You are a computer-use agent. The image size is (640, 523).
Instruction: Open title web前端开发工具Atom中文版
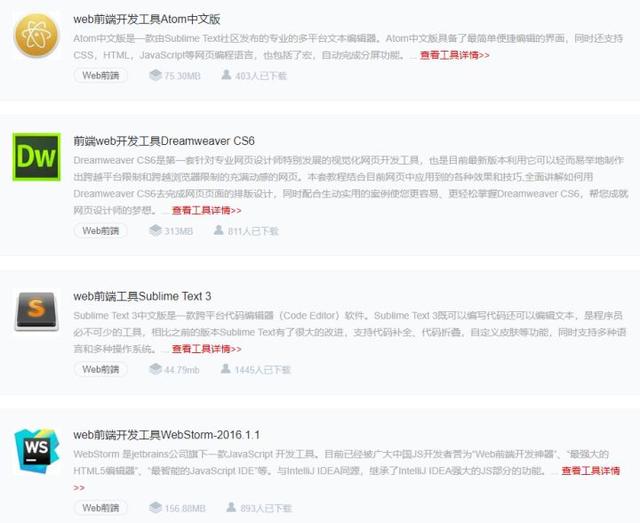click(147, 19)
